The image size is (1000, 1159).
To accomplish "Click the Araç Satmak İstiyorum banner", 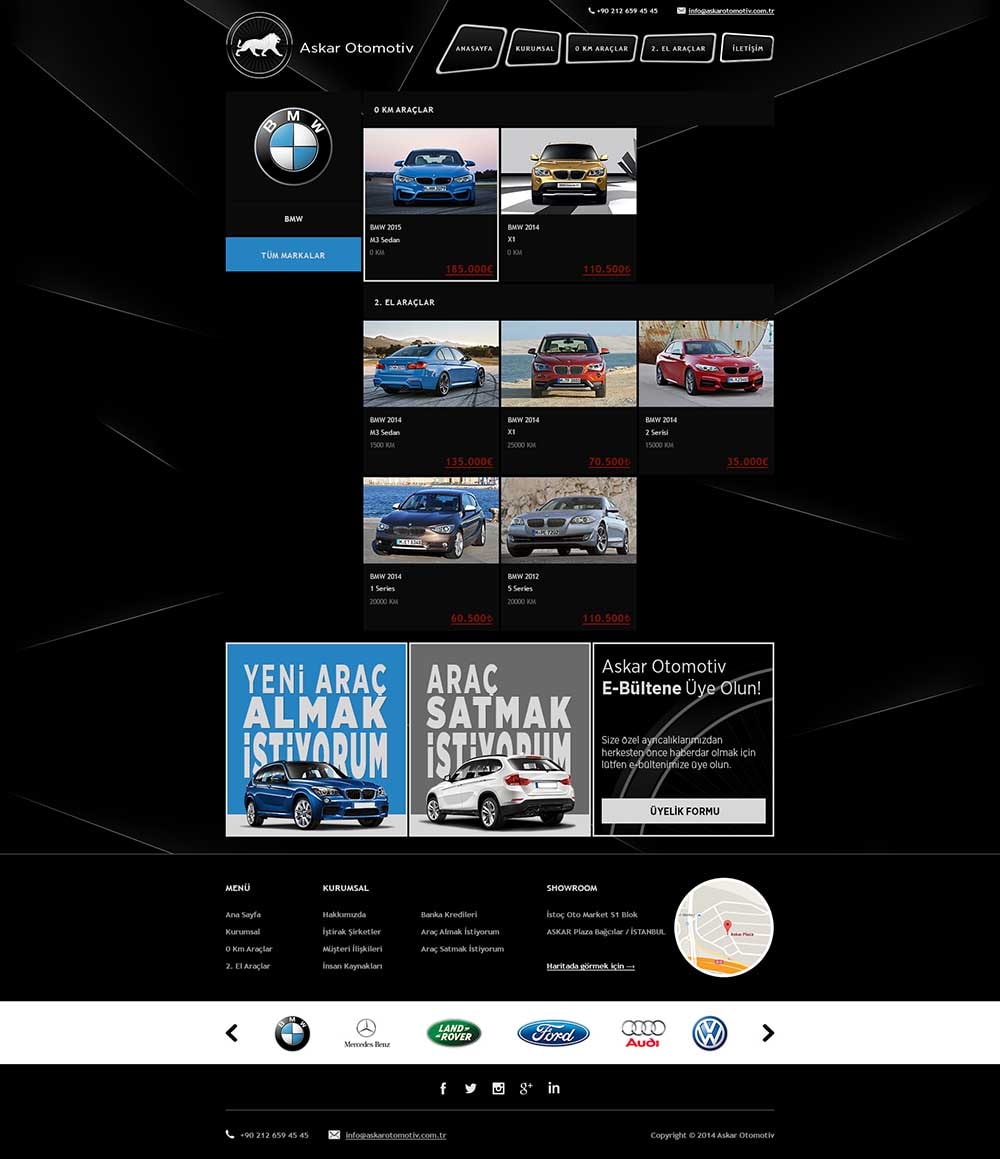I will click(500, 739).
